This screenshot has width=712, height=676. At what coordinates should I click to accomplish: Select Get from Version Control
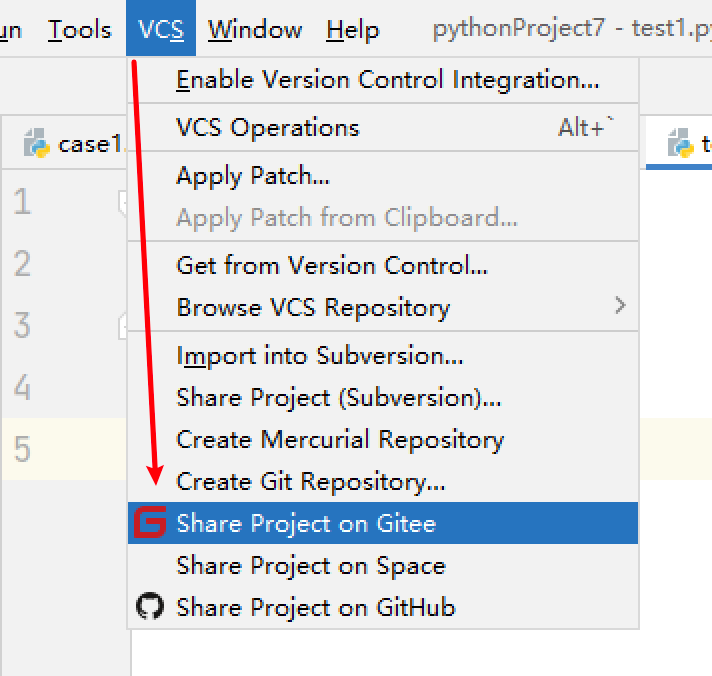[x=332, y=265]
